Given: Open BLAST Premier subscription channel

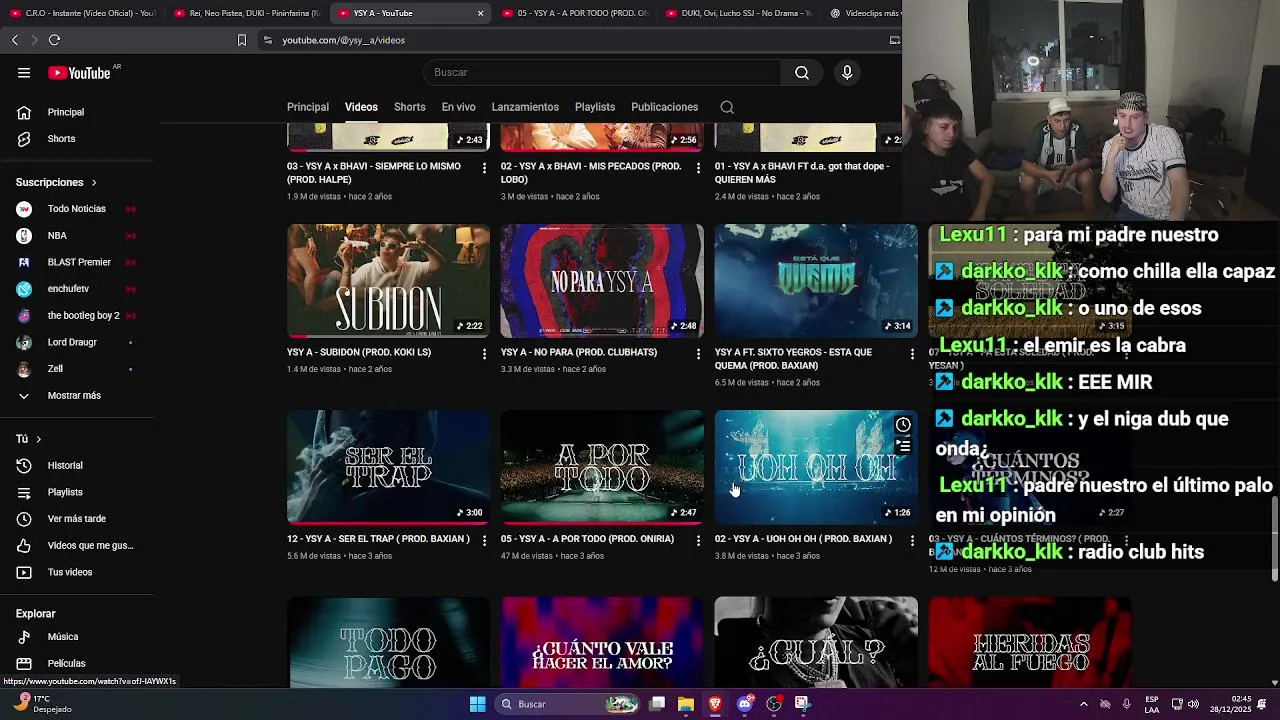Looking at the screenshot, I should click(77, 262).
